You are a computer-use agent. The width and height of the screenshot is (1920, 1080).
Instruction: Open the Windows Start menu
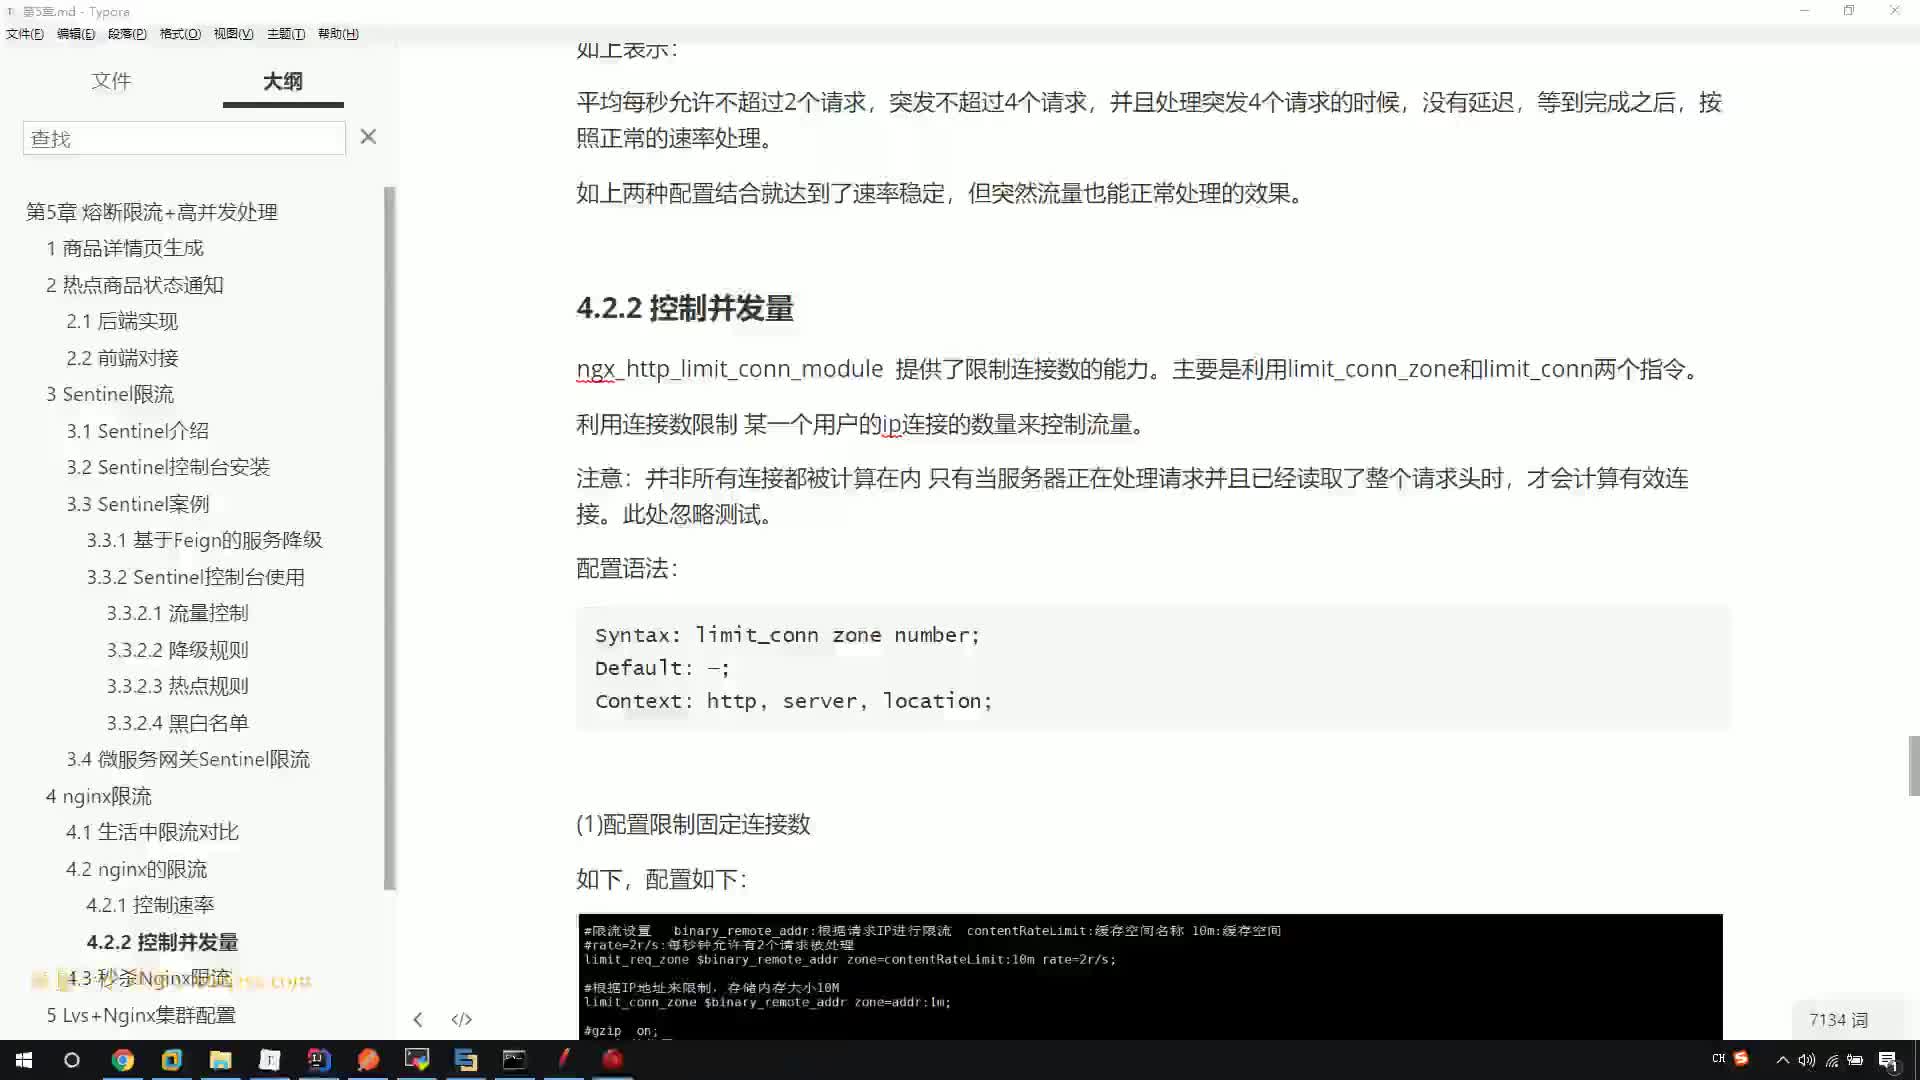[x=24, y=1060]
